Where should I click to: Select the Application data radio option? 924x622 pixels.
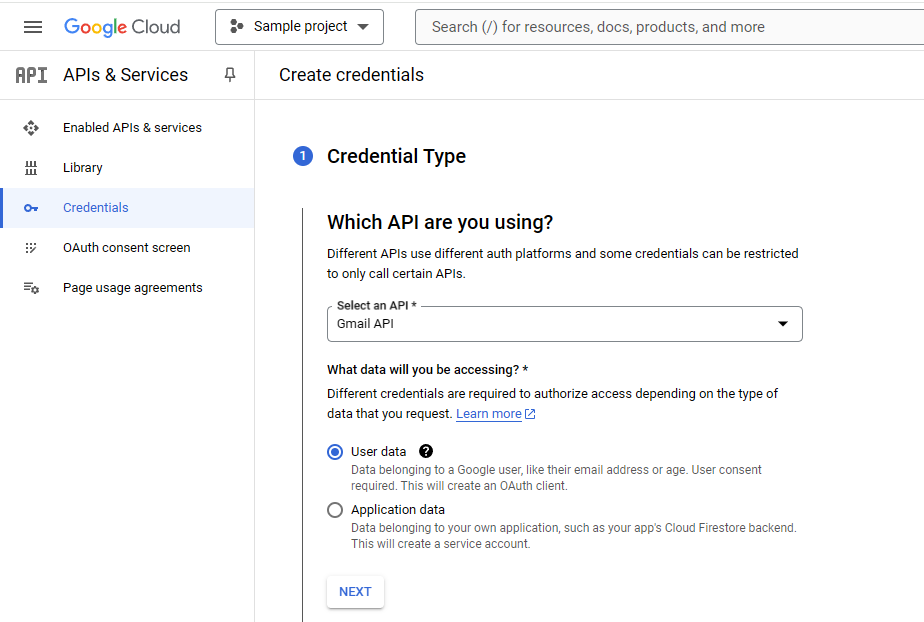(x=335, y=510)
